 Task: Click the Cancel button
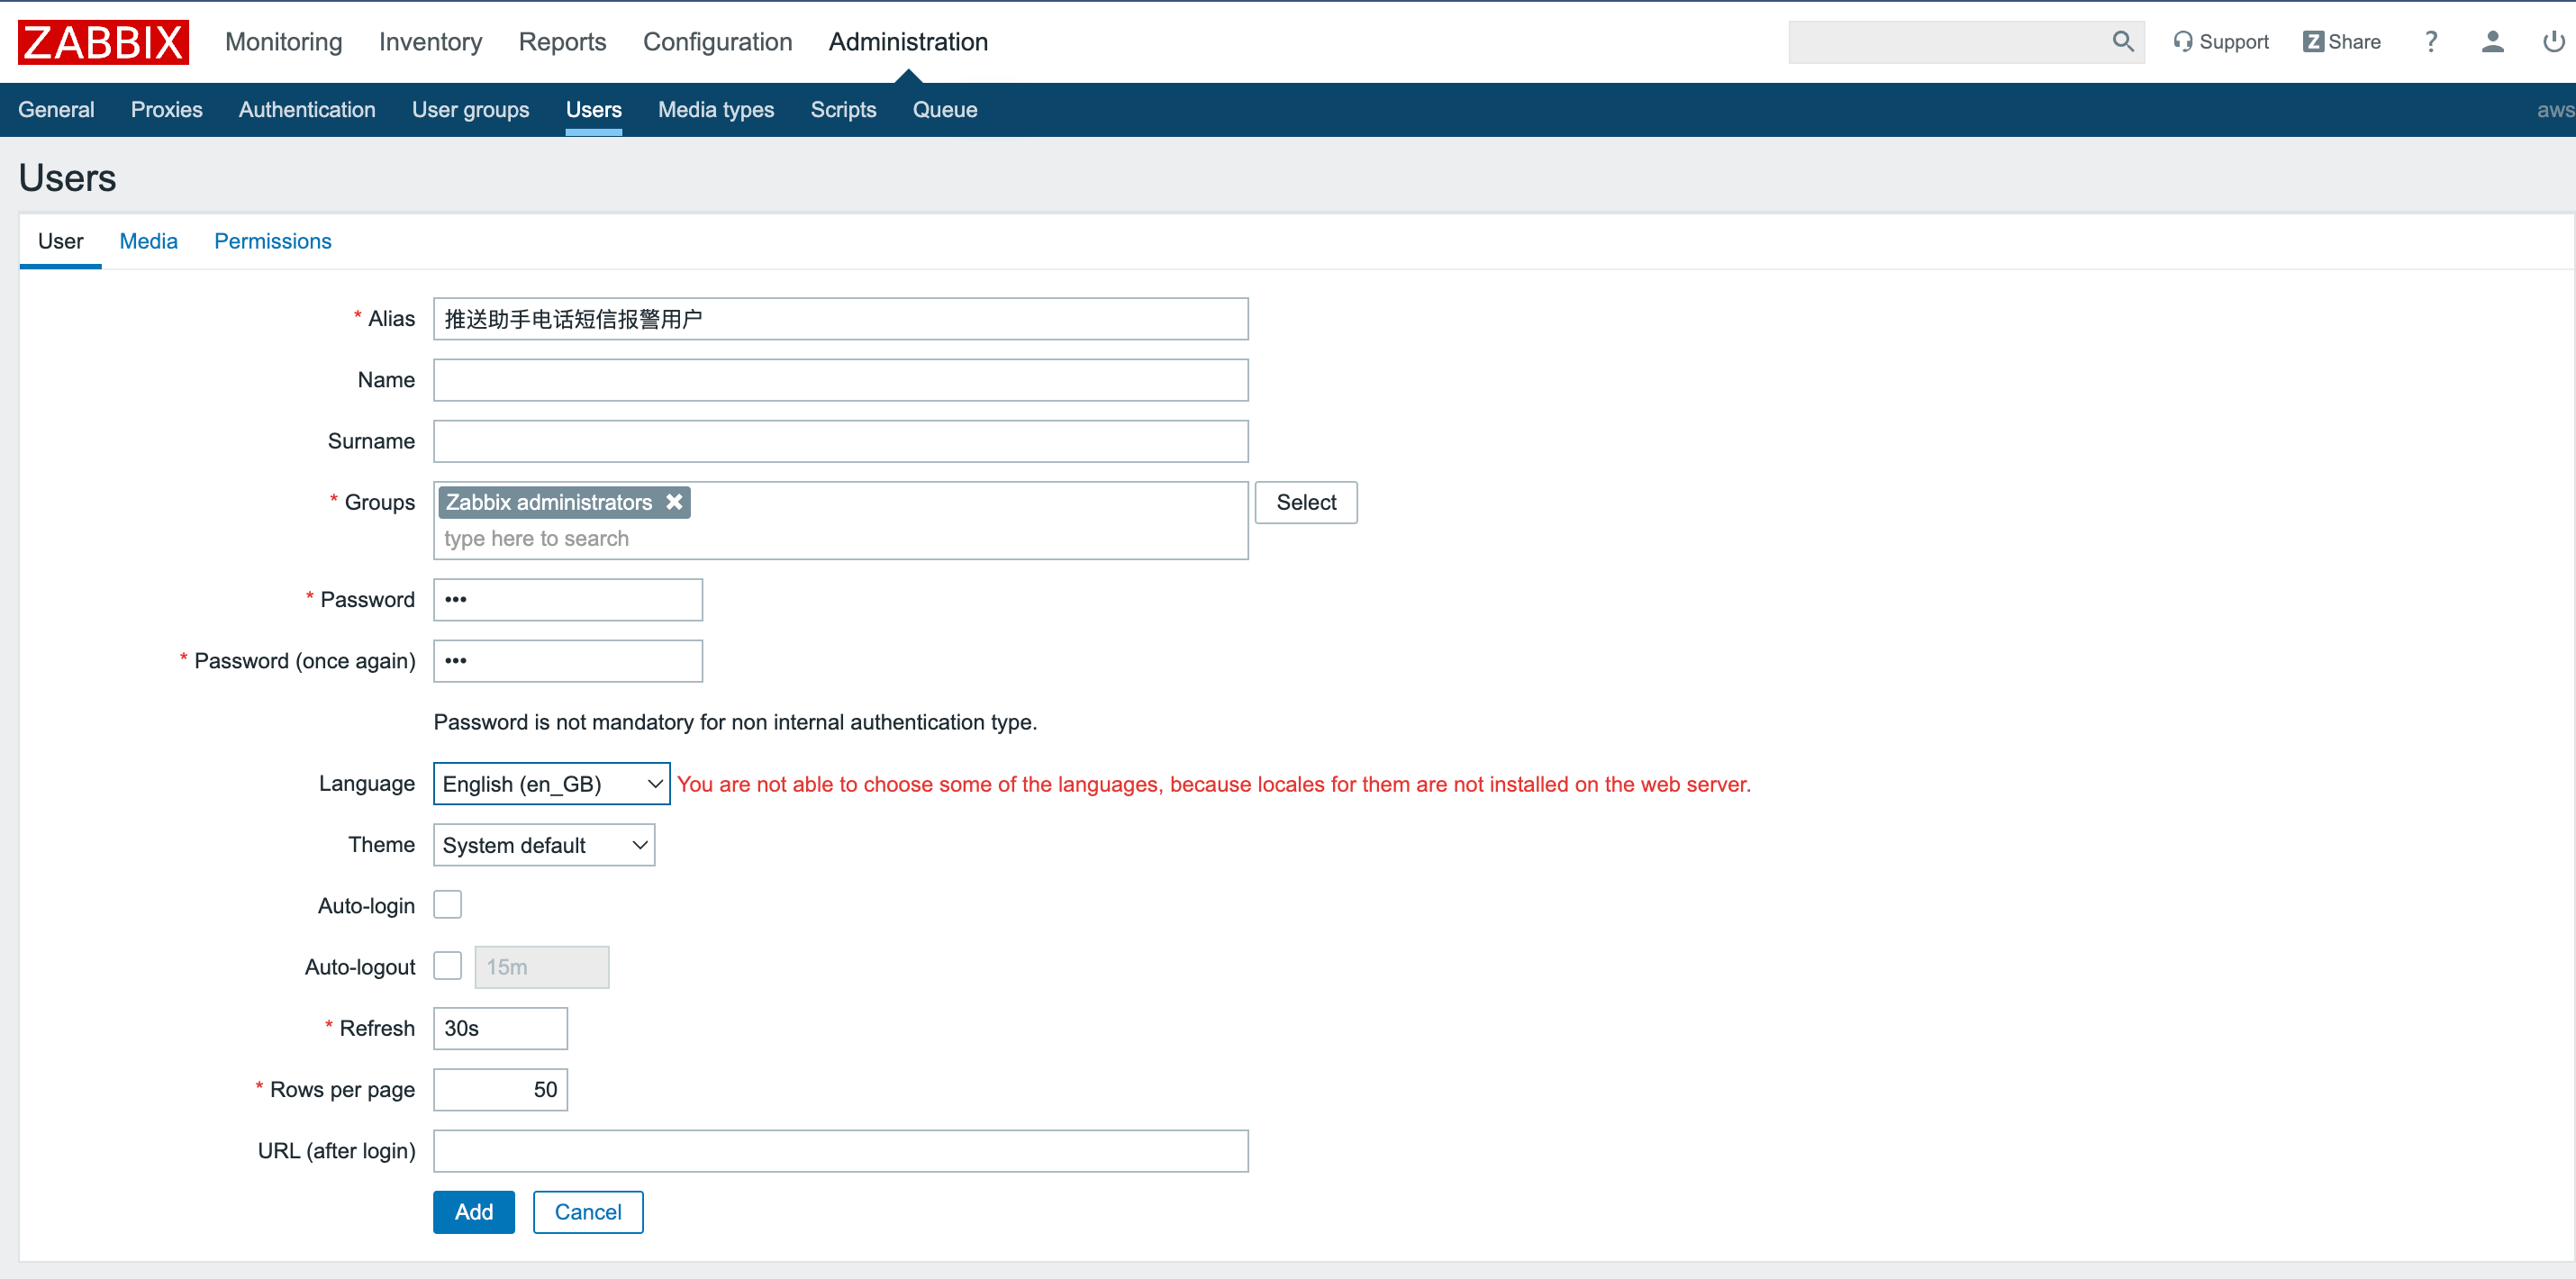pos(588,1212)
